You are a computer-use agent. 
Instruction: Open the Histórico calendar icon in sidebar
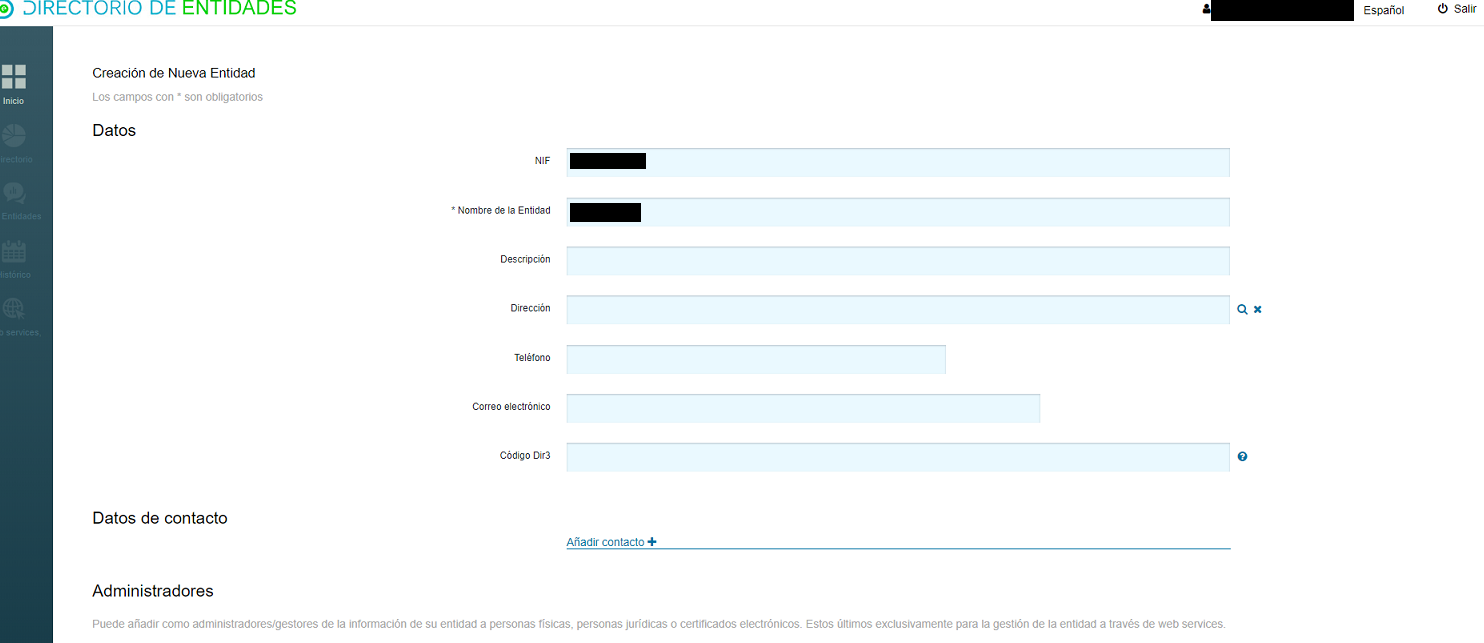[x=14, y=255]
